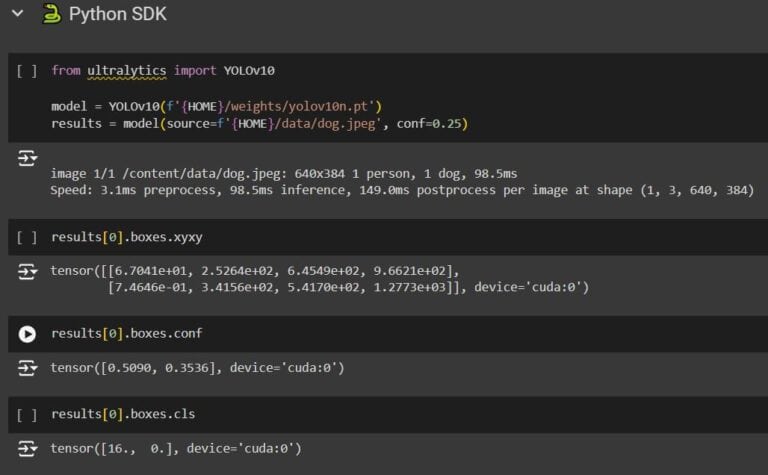Click the results = model(source=...) code line
The height and width of the screenshot is (475, 768).
point(259,123)
